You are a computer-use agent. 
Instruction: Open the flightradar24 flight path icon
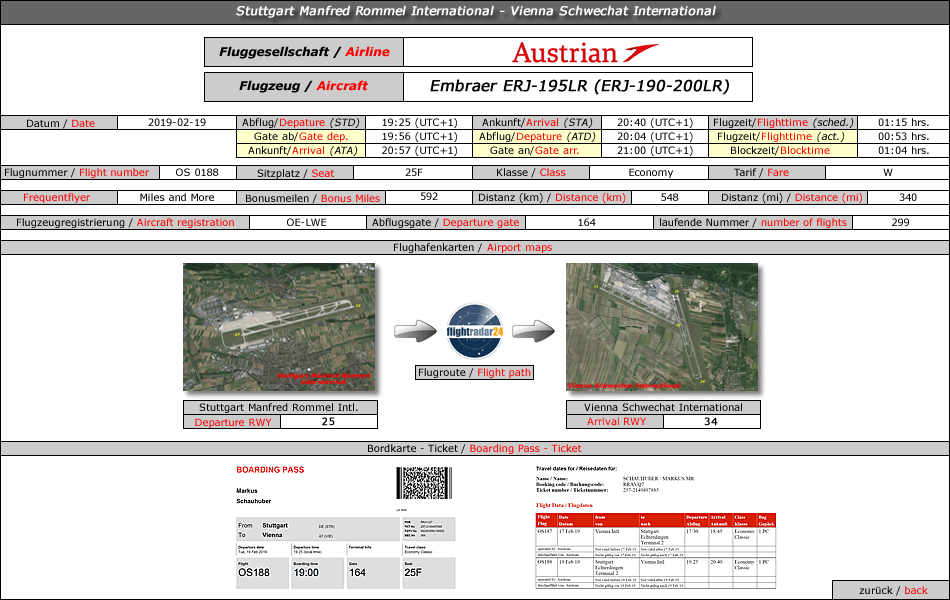(x=475, y=329)
